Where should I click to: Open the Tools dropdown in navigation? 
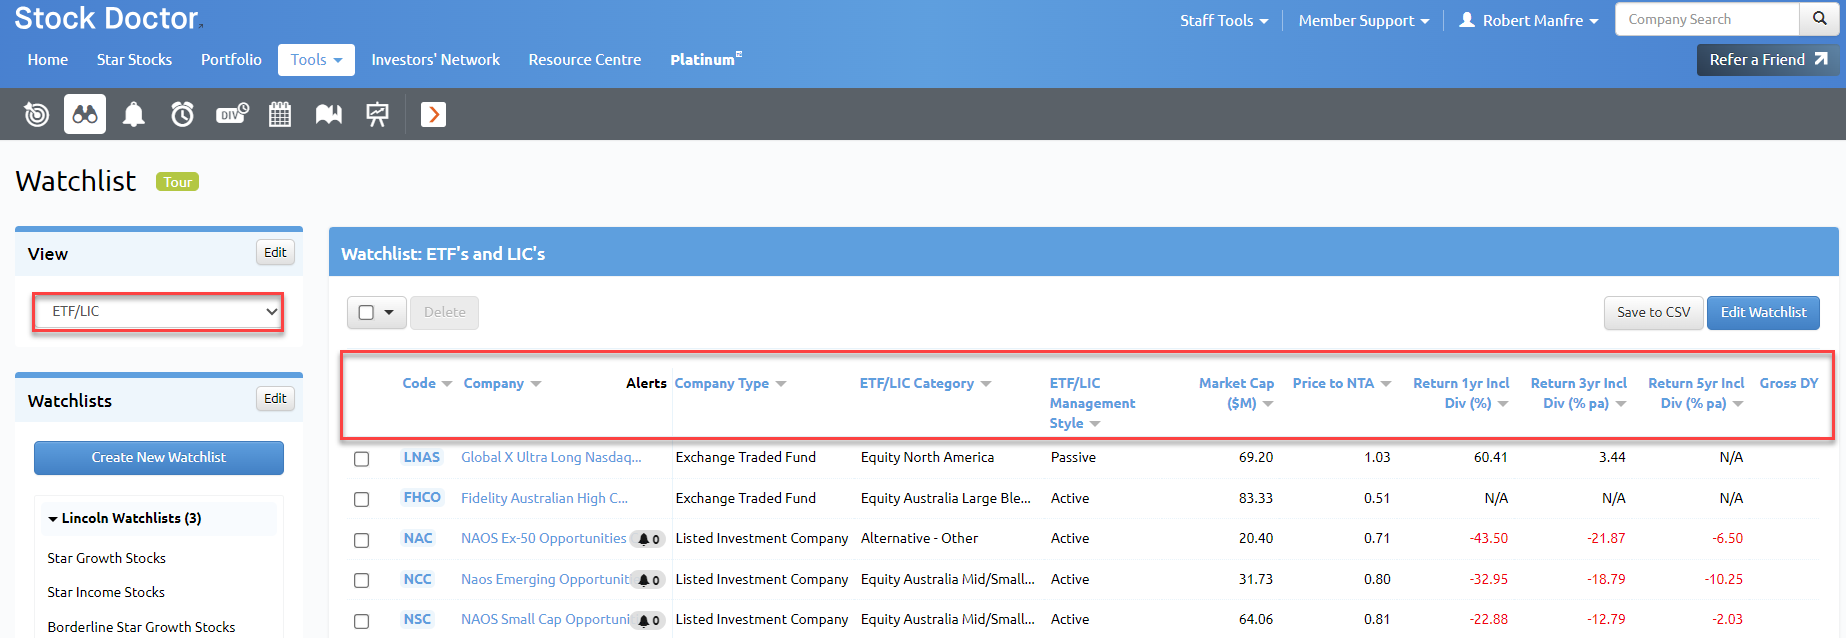(316, 60)
